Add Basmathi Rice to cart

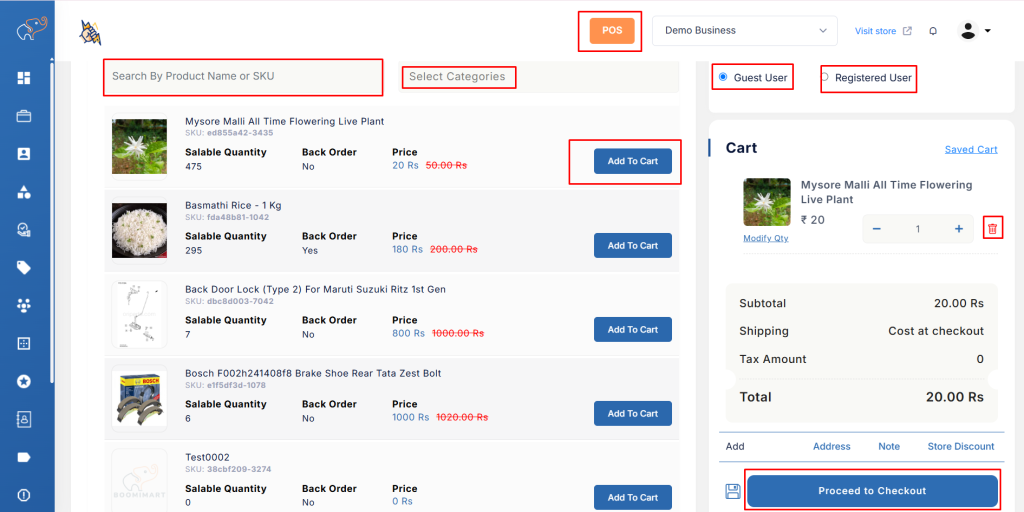[x=632, y=245]
